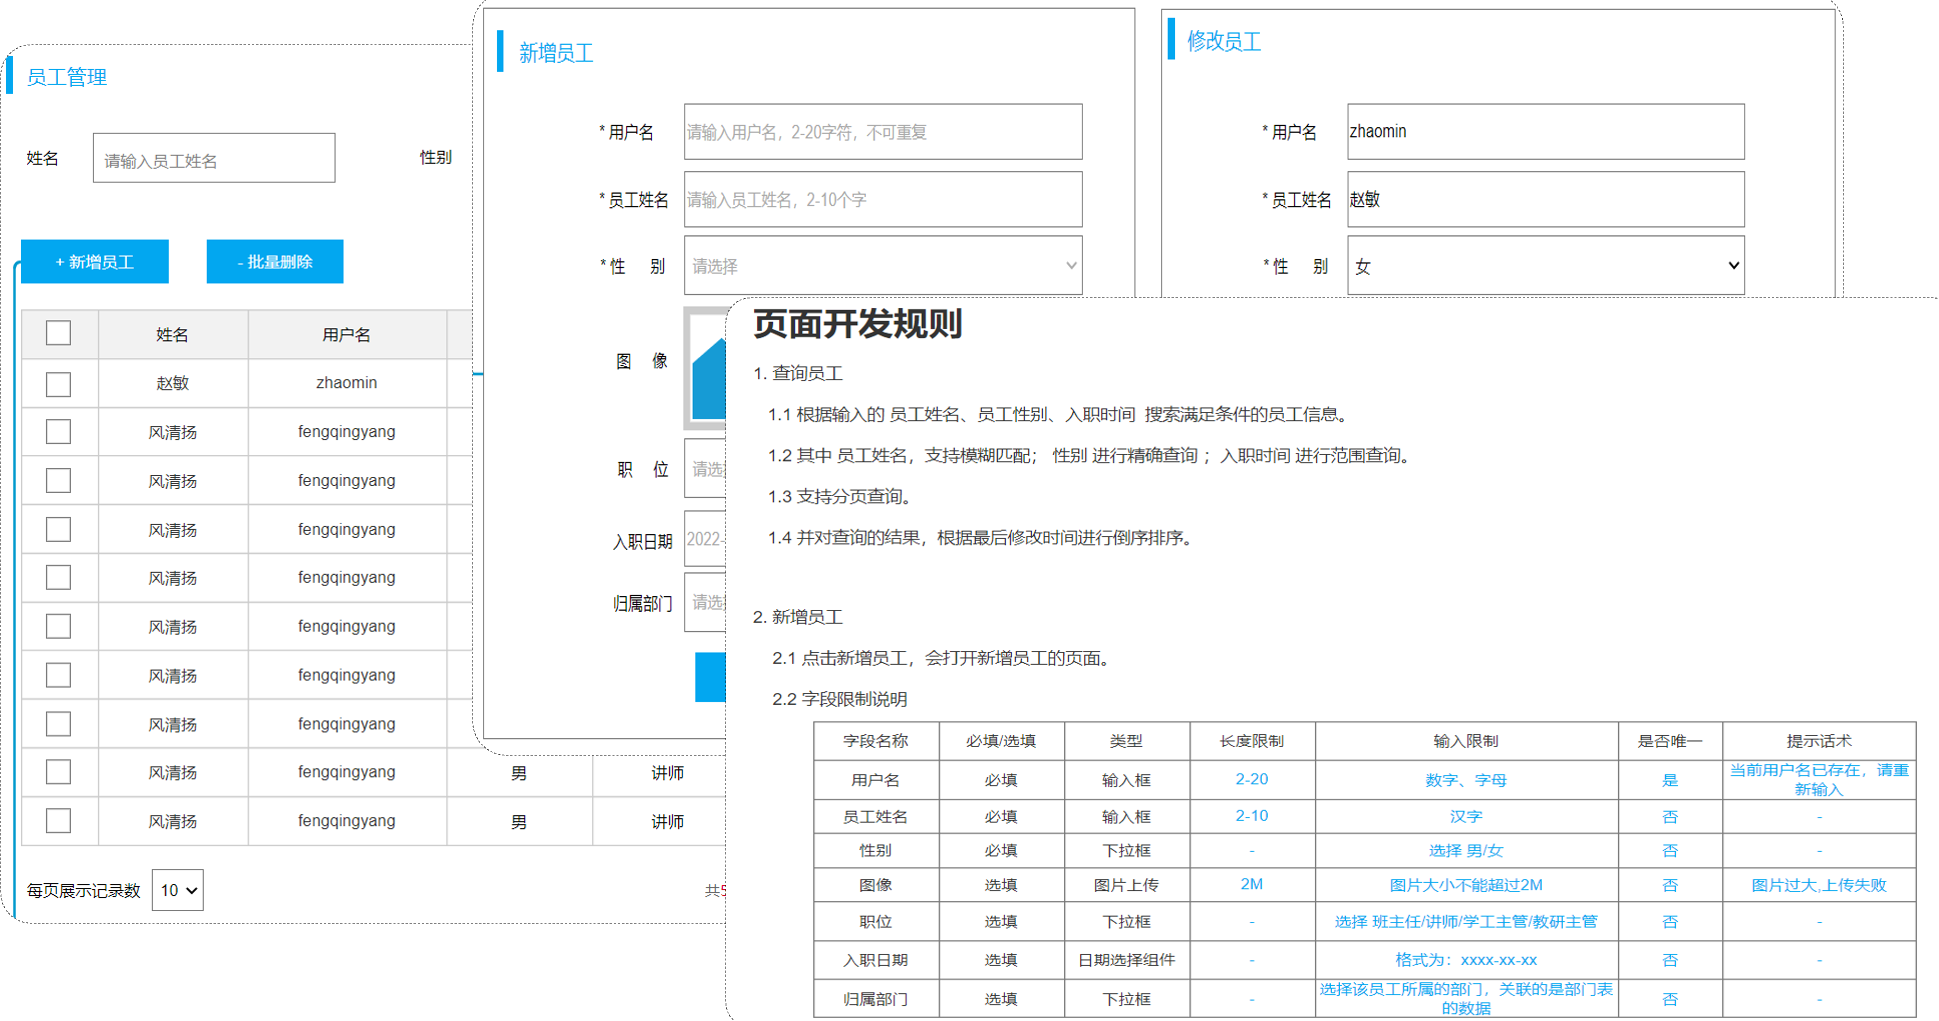Open the 性别 dropdown showing 女 in 修改员工
The width and height of the screenshot is (1939, 1021).
1546,266
